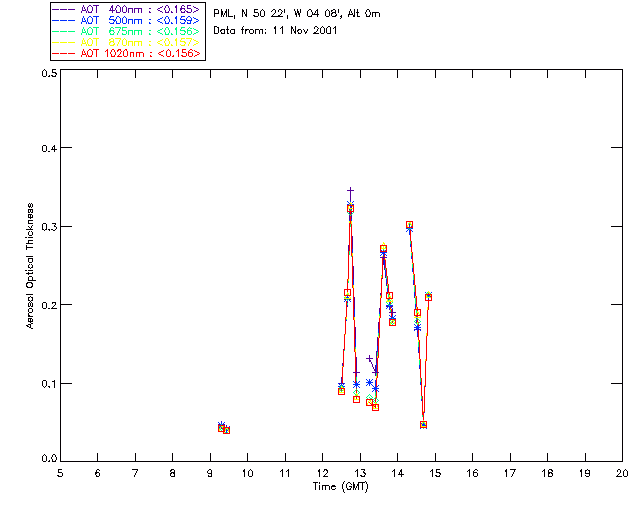640x512 pixels.
Task: Click the AOT 1020nm legend entry
Action: (127, 53)
